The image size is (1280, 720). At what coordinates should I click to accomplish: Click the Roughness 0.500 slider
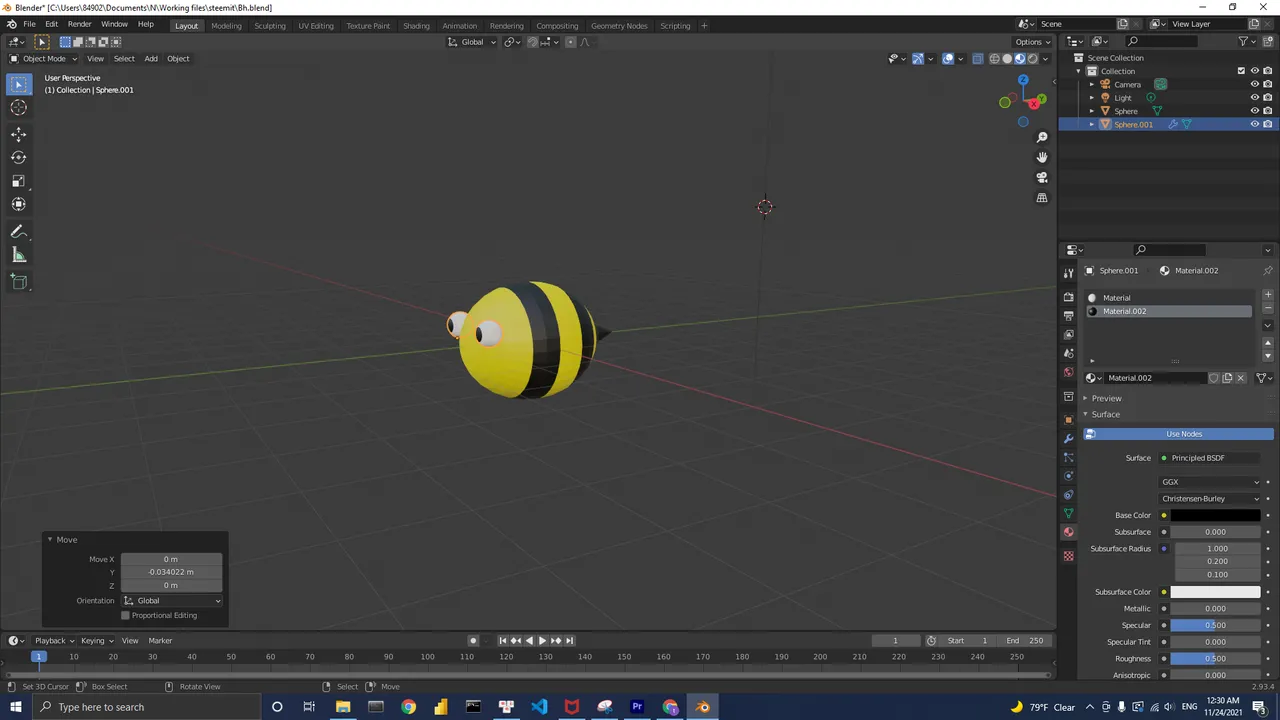click(1215, 658)
